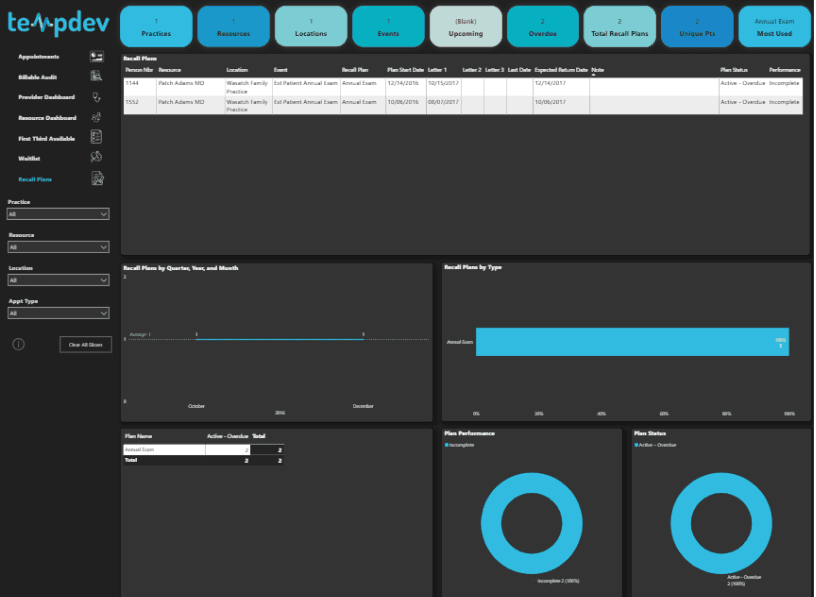816x597 pixels.
Task: Click the Annual Exam bar in chart
Action: click(x=632, y=341)
